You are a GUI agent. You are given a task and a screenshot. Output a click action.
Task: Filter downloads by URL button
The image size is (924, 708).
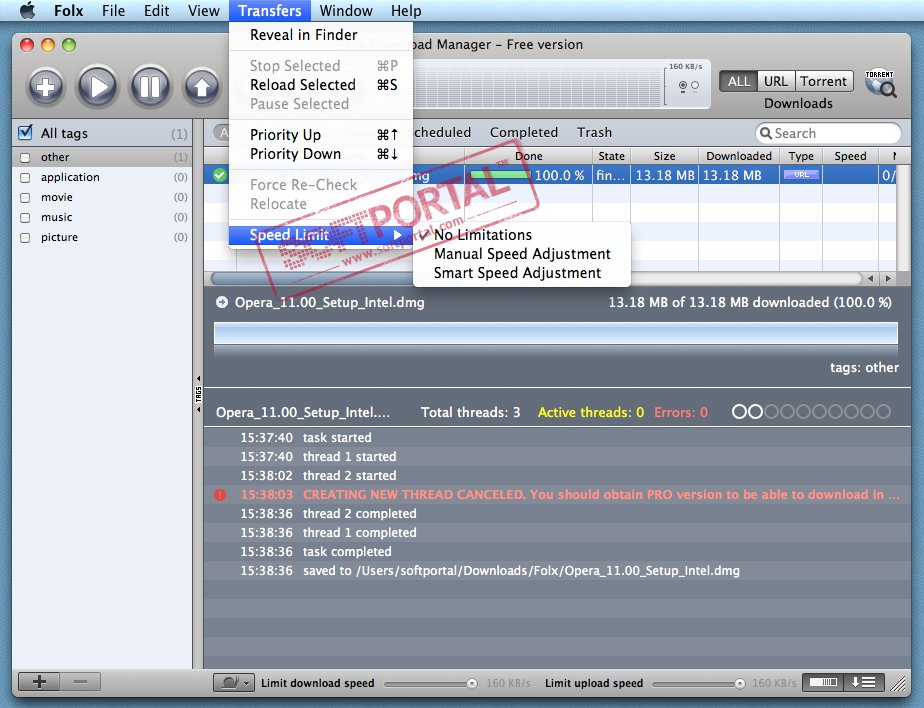776,81
